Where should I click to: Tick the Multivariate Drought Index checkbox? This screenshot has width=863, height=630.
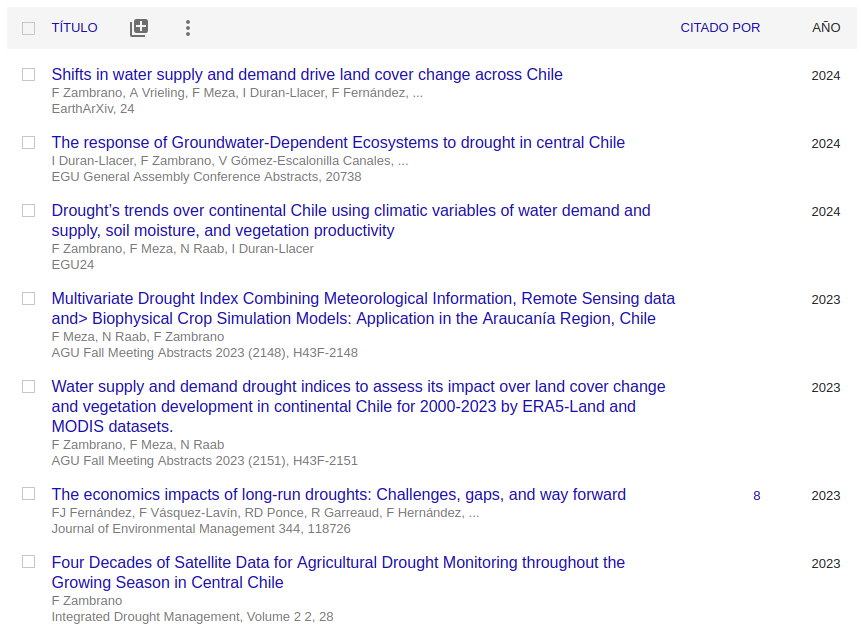tap(28, 299)
